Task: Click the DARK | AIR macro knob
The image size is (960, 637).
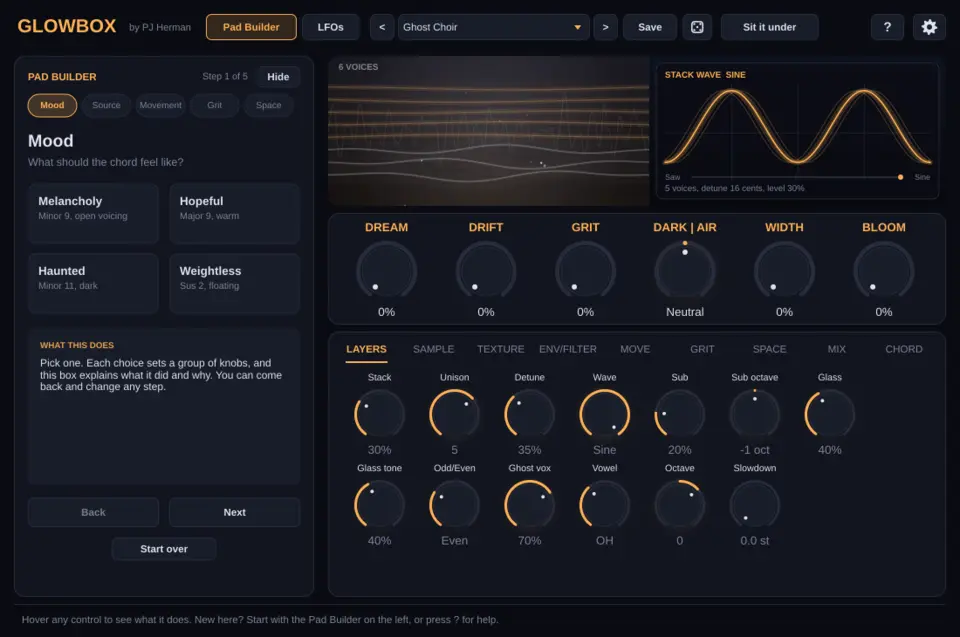Action: pyautogui.click(x=684, y=271)
